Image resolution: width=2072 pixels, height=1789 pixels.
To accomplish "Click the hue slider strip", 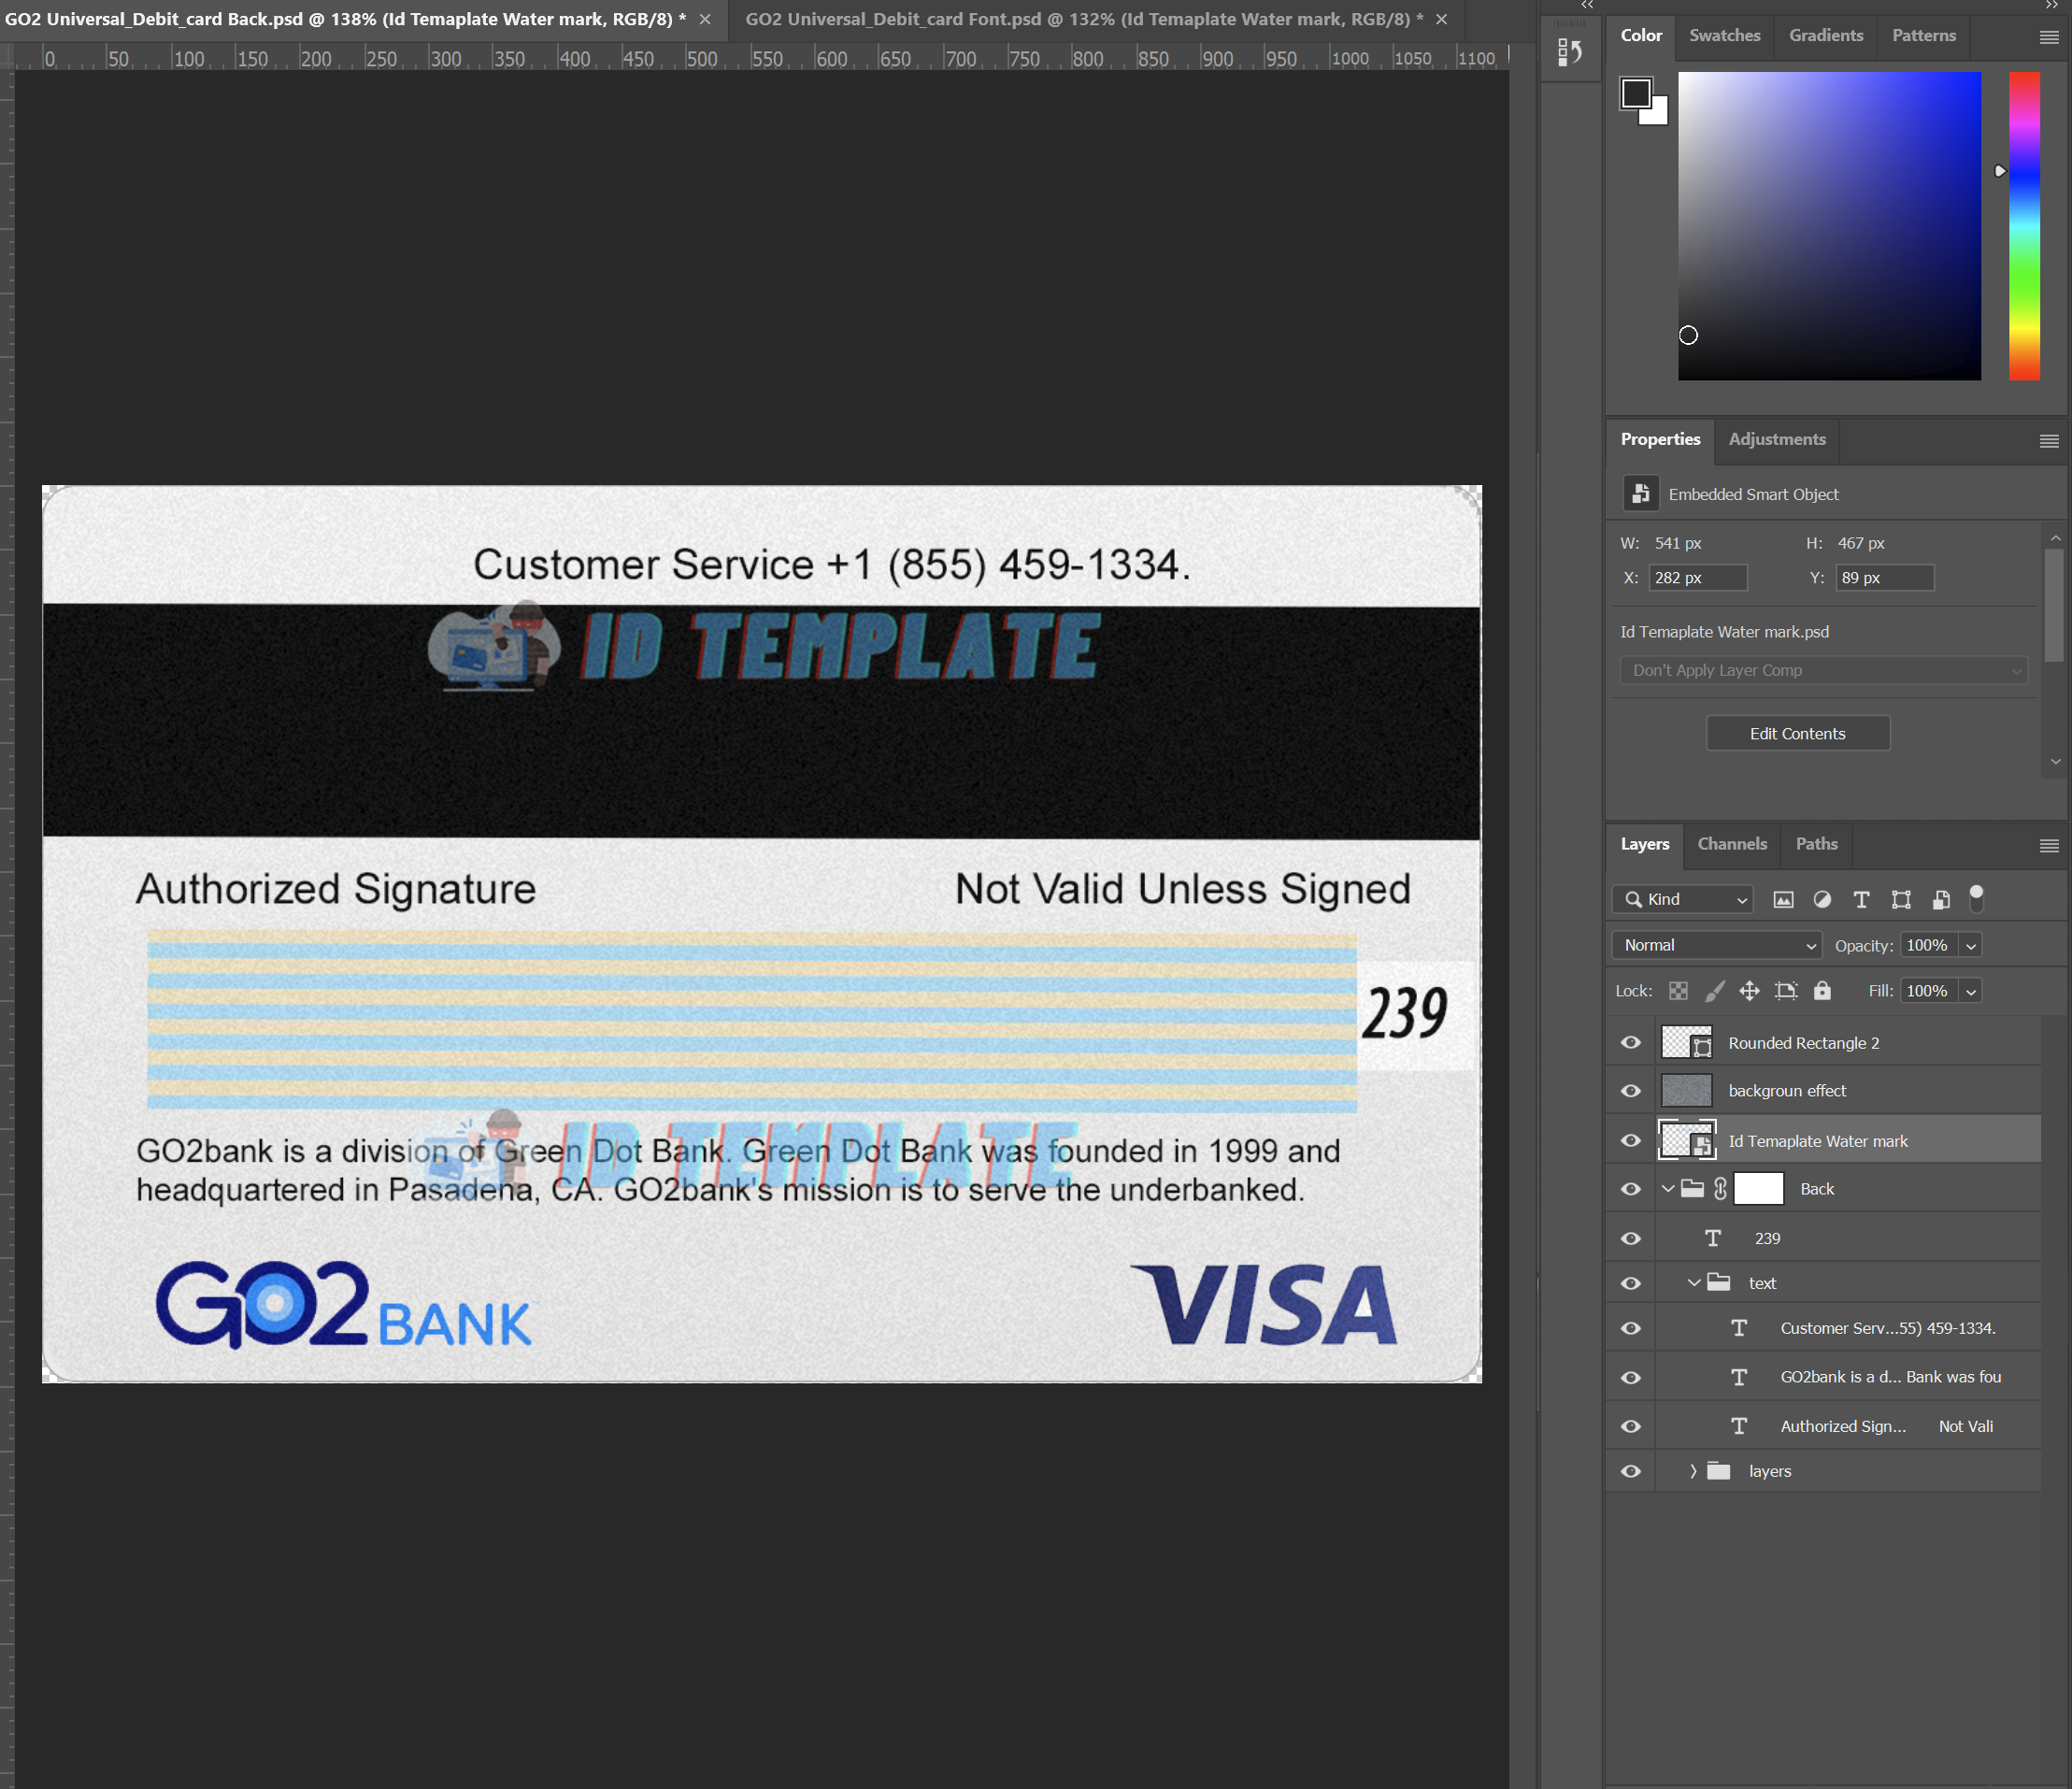I will tap(2024, 225).
